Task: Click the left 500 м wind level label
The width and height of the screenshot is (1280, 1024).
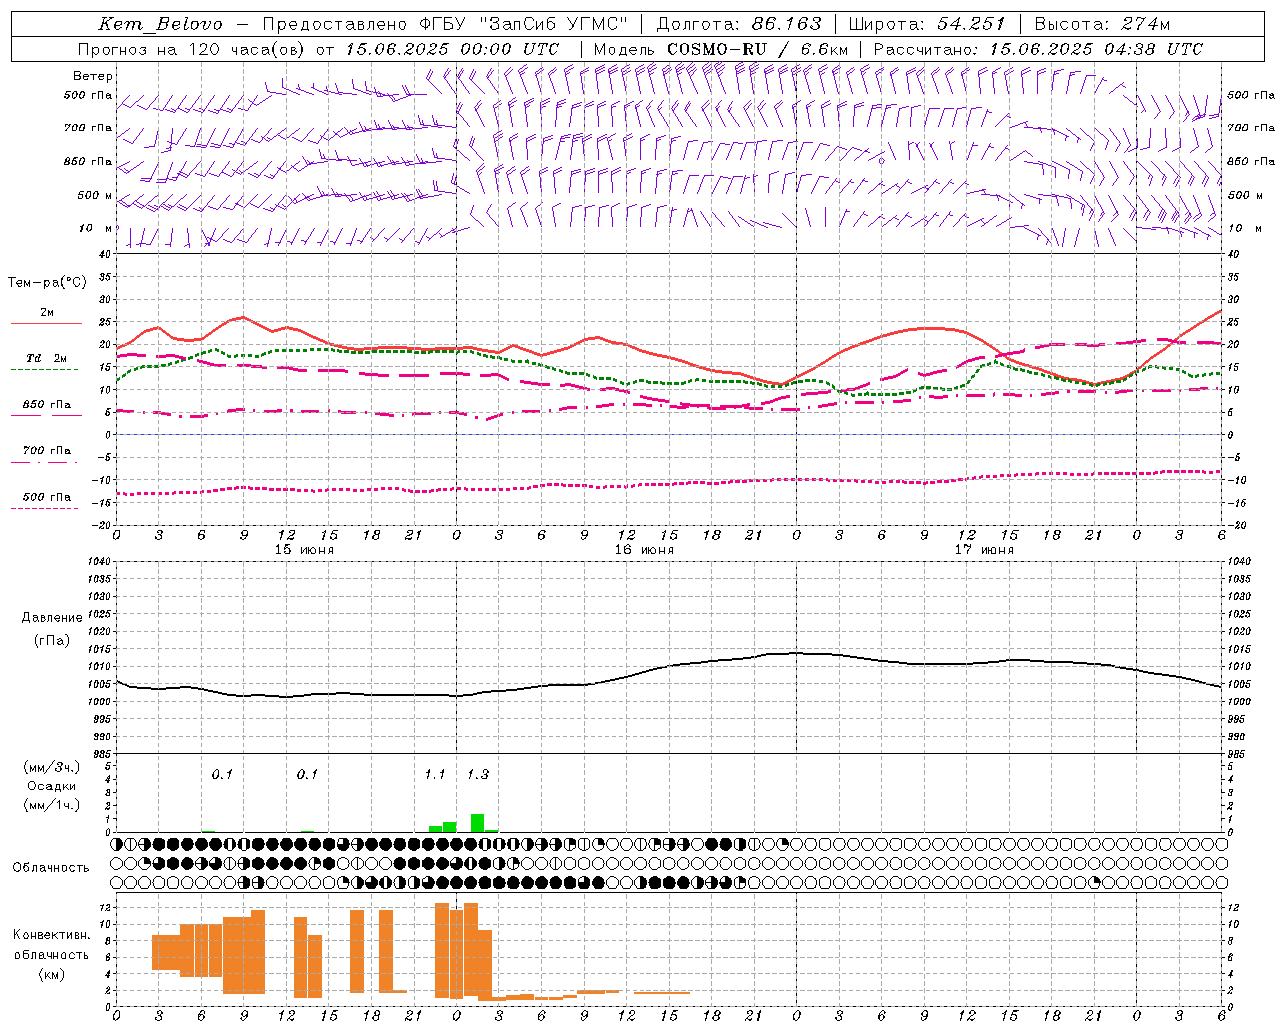Action: coord(95,195)
